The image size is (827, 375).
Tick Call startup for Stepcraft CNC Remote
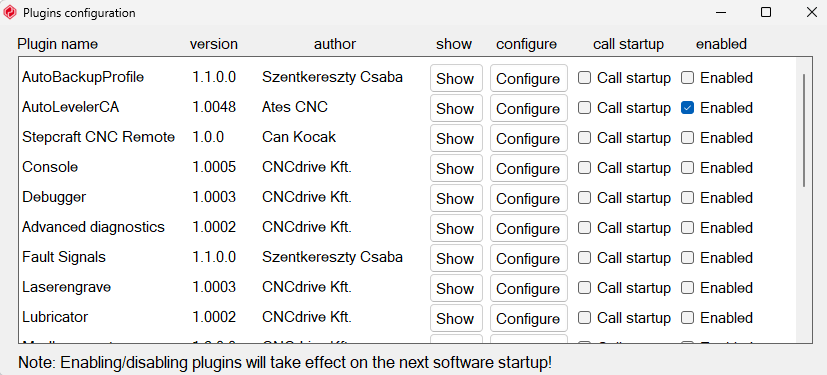584,138
